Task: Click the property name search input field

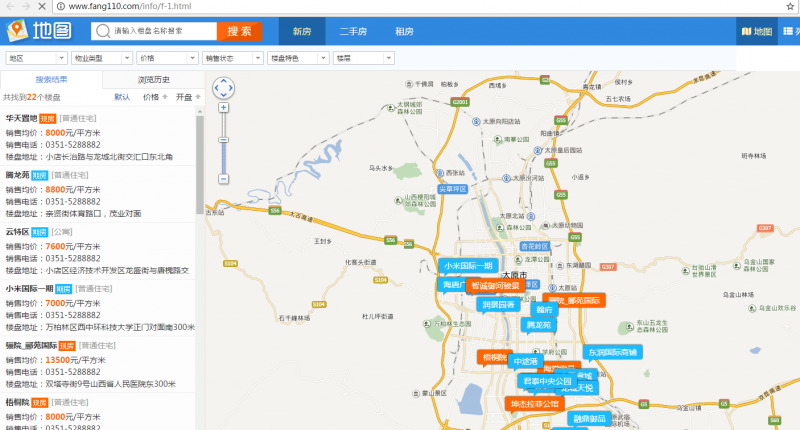Action: 158,31
